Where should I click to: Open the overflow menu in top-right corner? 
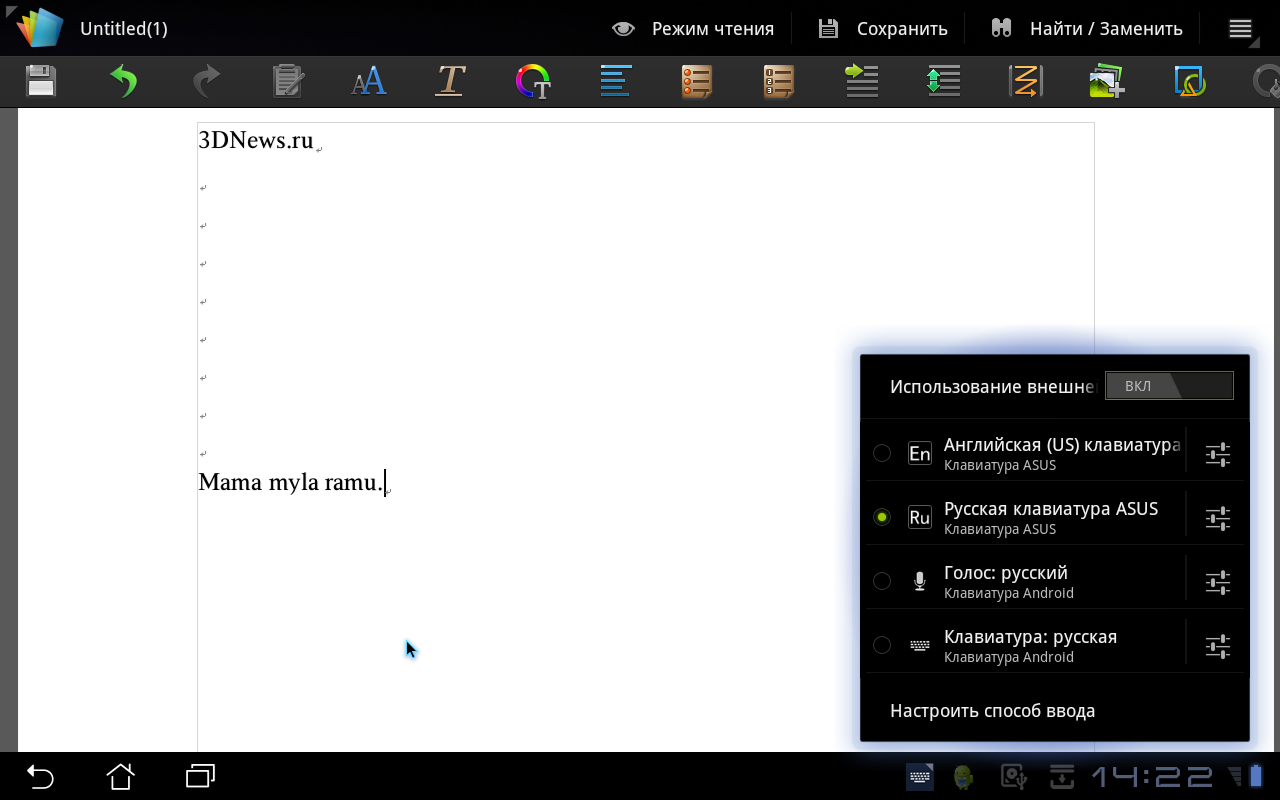(x=1240, y=29)
